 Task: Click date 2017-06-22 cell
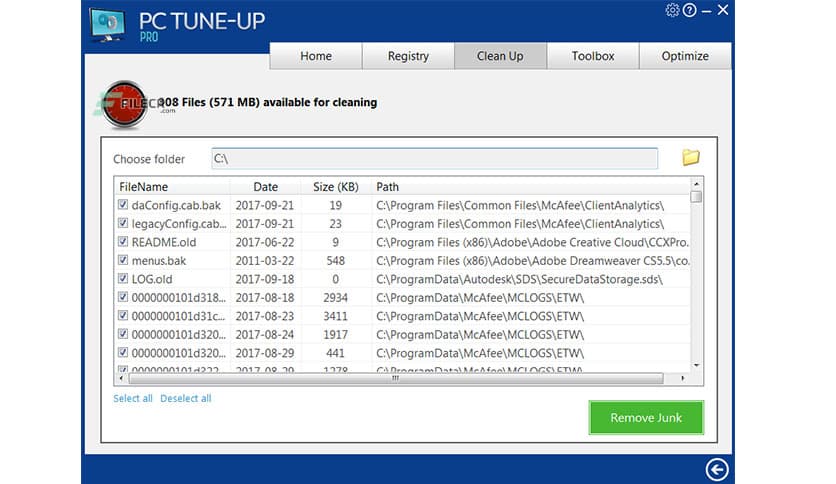(265, 242)
